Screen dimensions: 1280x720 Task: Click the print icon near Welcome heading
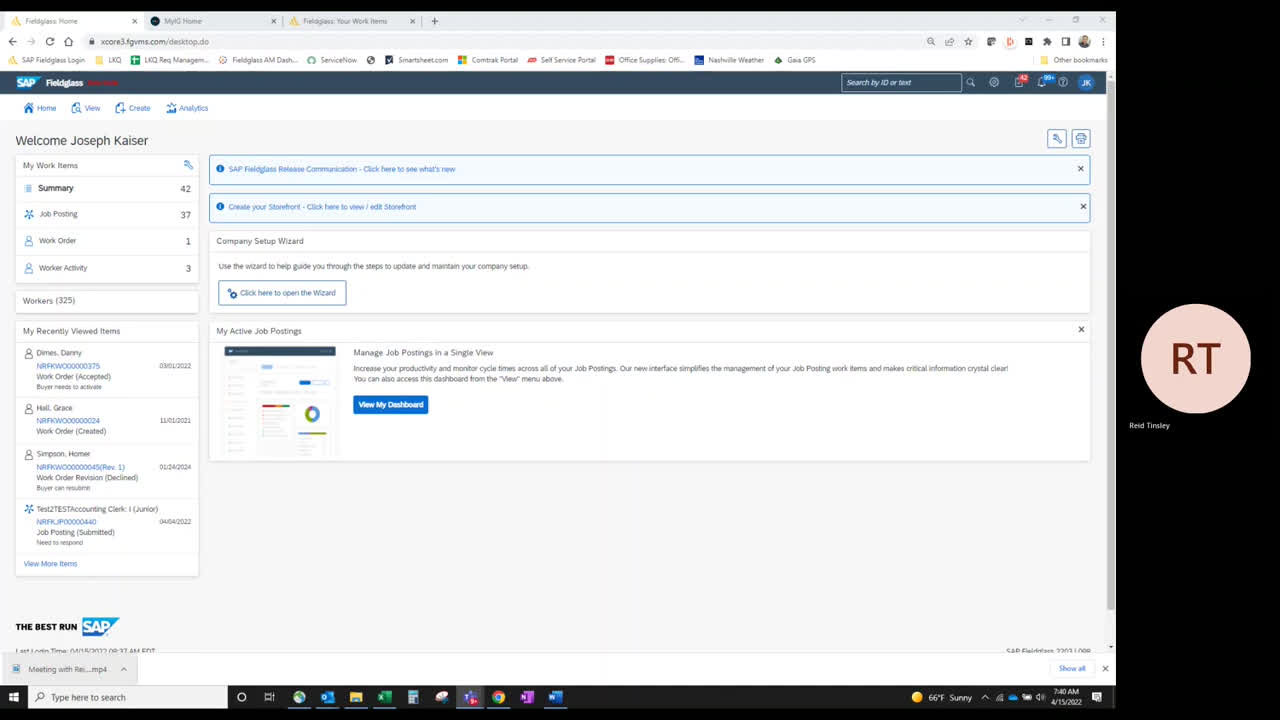coord(1081,139)
